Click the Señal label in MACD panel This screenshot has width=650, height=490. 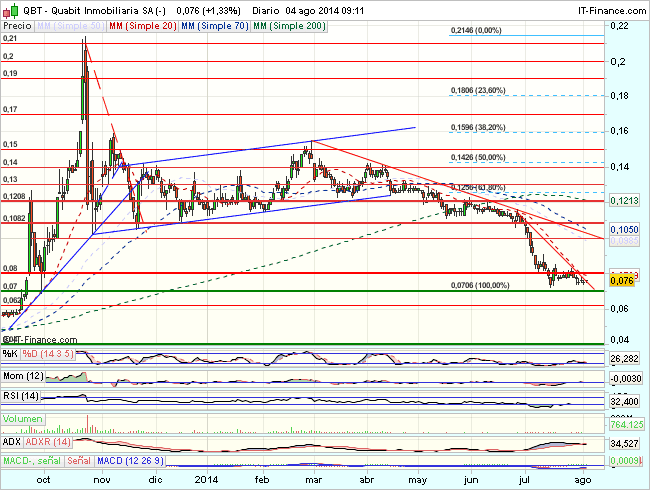(79, 461)
